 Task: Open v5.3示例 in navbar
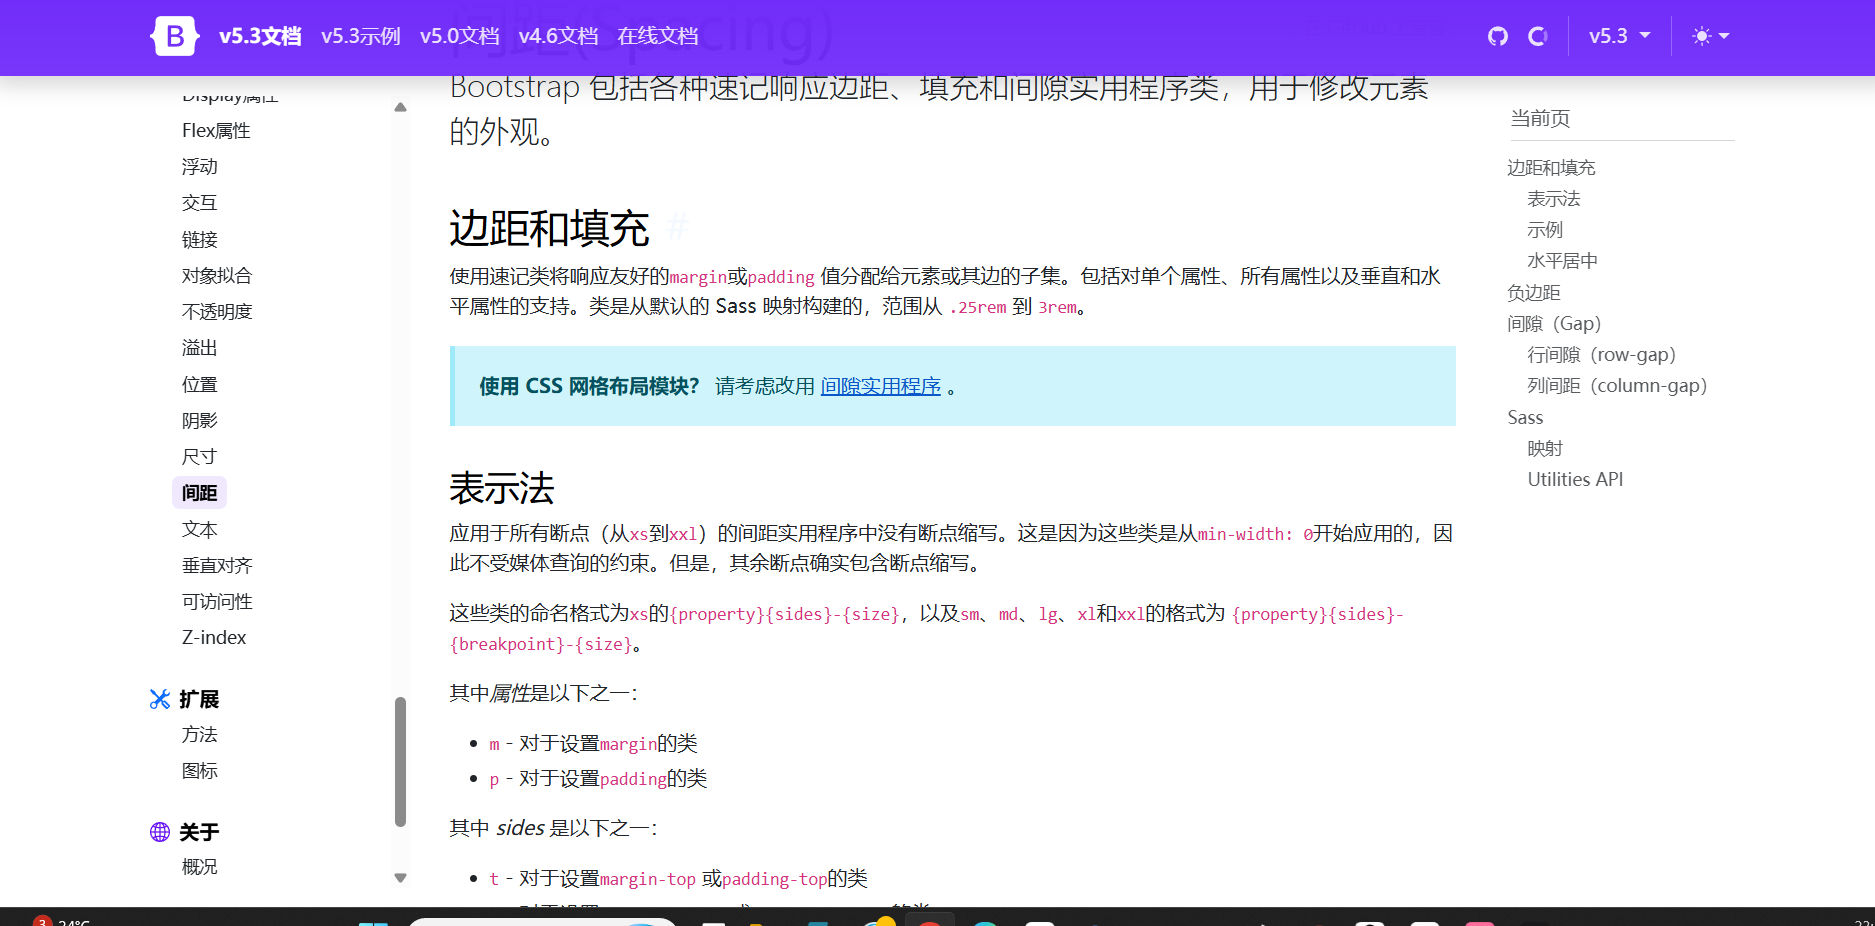tap(361, 36)
